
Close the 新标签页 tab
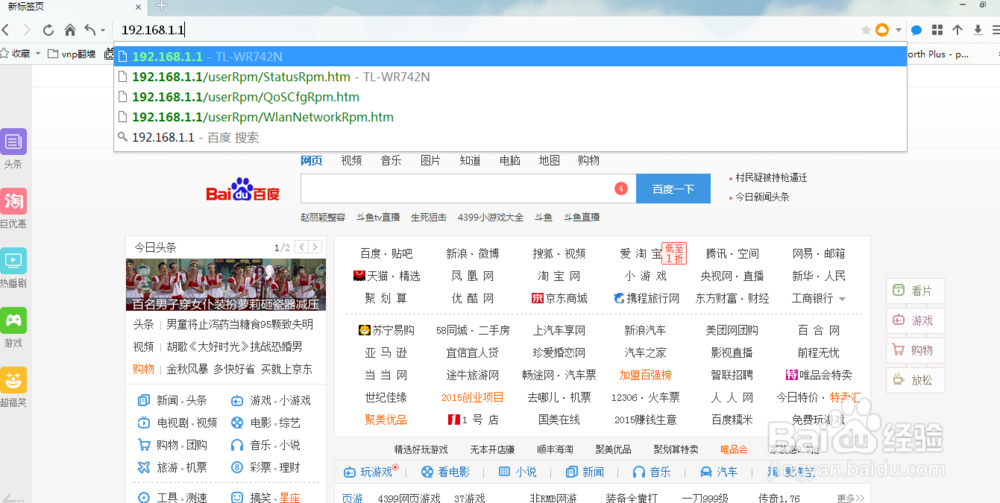pyautogui.click(x=139, y=6)
